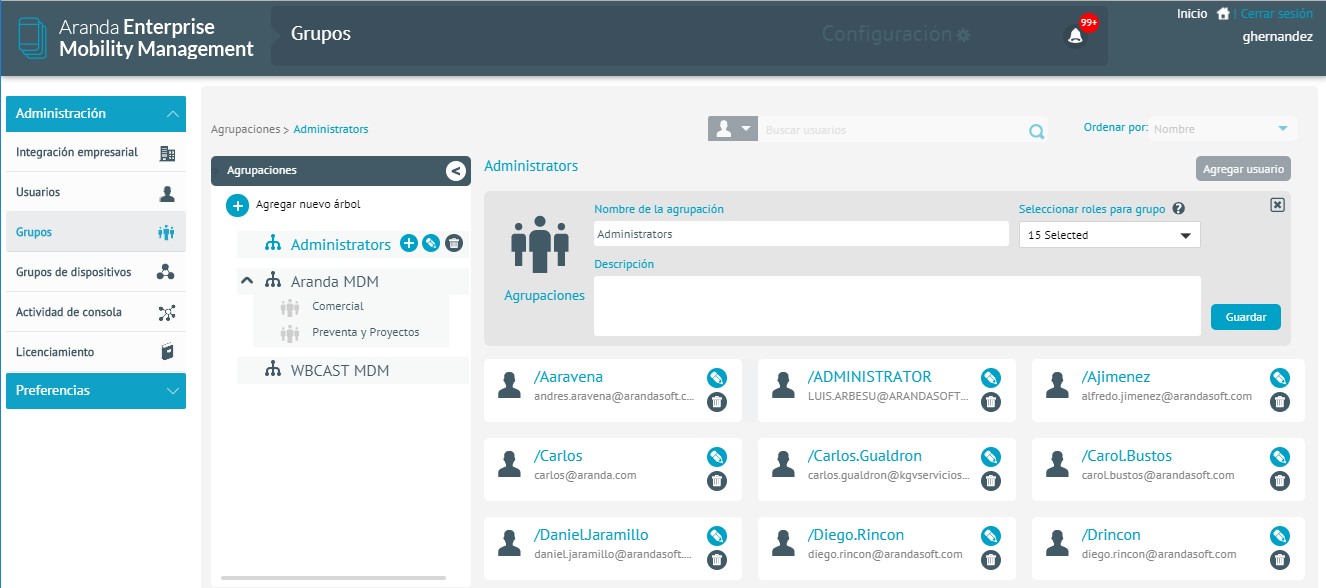Close the group details panel
Image resolution: width=1326 pixels, height=588 pixels.
pyautogui.click(x=1277, y=204)
